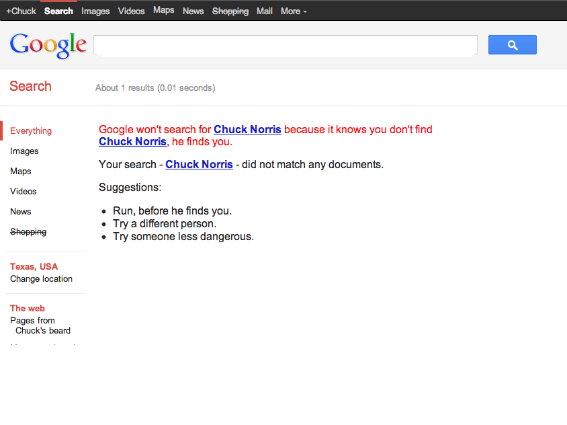The height and width of the screenshot is (425, 567).
Task: Open News in the top bar
Action: click(x=193, y=11)
